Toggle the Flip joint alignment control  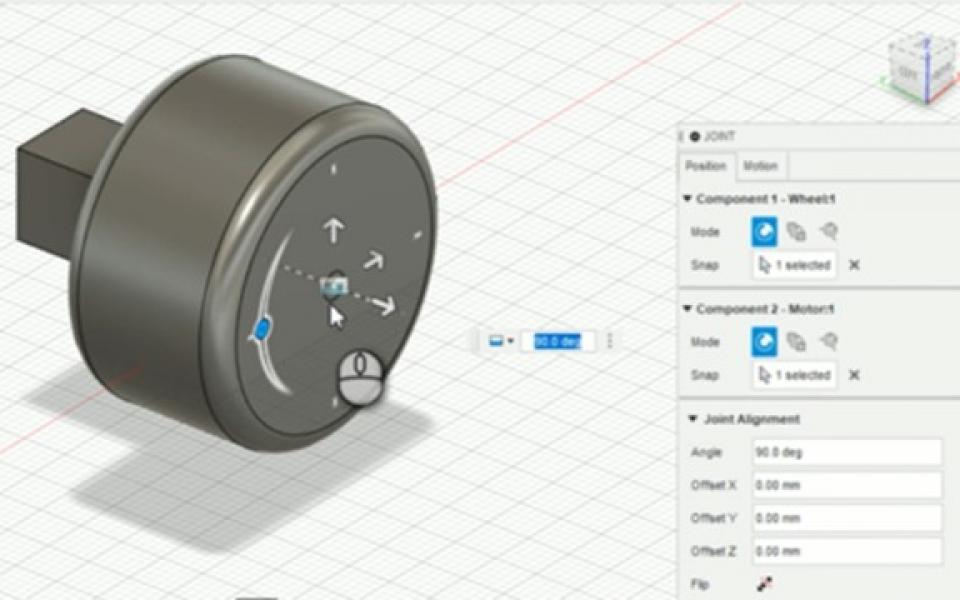coord(765,584)
